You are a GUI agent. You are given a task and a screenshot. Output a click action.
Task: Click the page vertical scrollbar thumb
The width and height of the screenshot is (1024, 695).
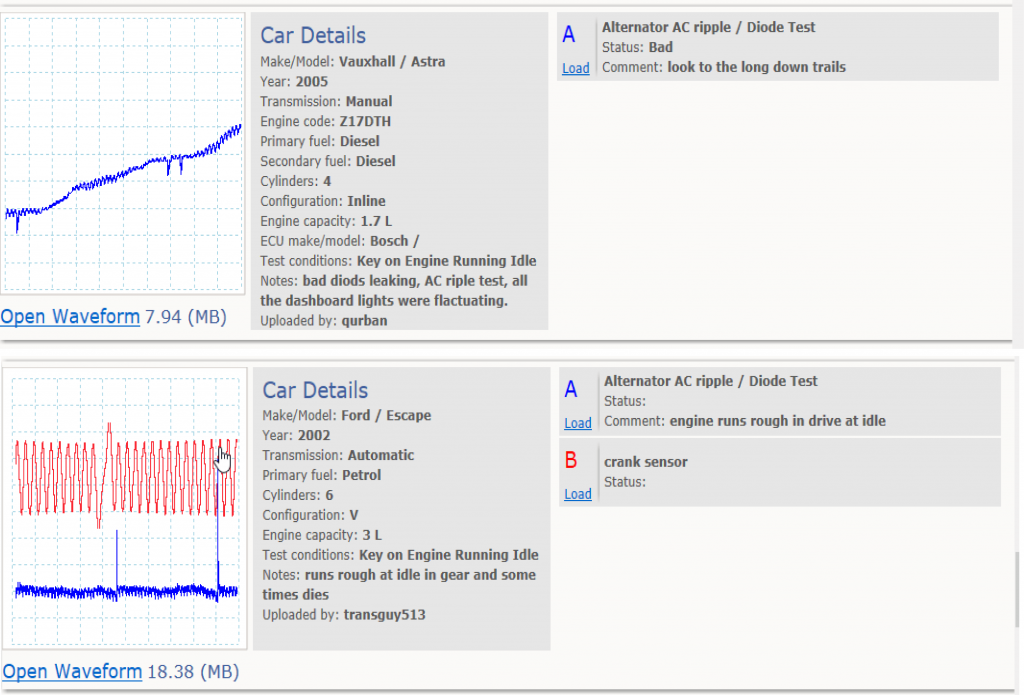point(1018,588)
